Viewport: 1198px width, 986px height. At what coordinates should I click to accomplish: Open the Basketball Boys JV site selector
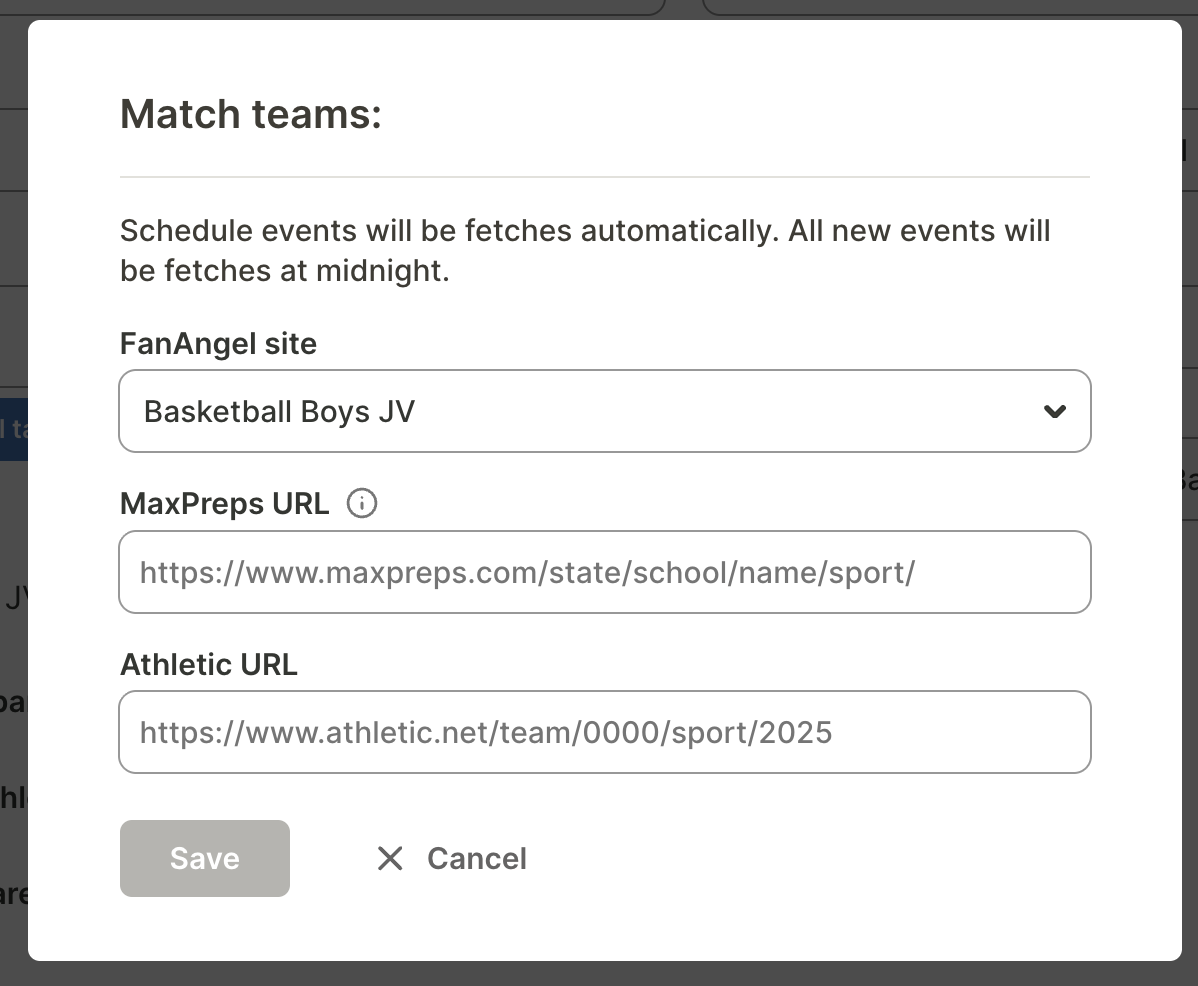604,411
